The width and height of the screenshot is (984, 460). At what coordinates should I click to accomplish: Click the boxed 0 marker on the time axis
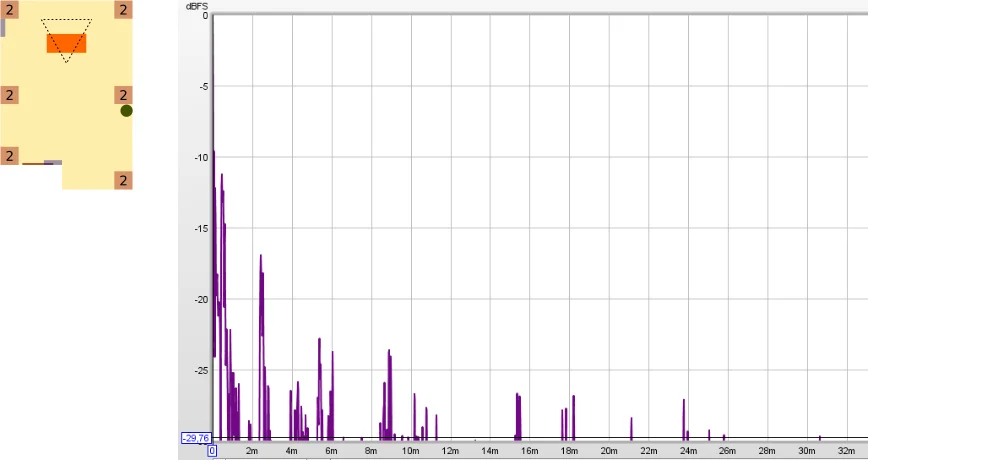212,451
